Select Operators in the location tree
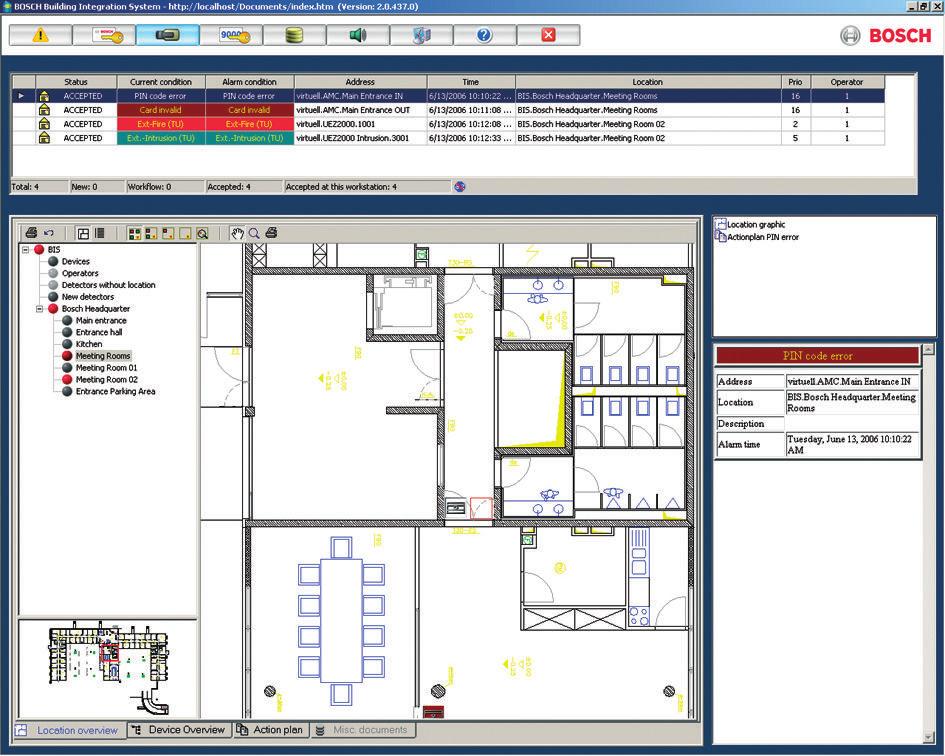Image resolution: width=945 pixels, height=756 pixels. tap(80, 273)
